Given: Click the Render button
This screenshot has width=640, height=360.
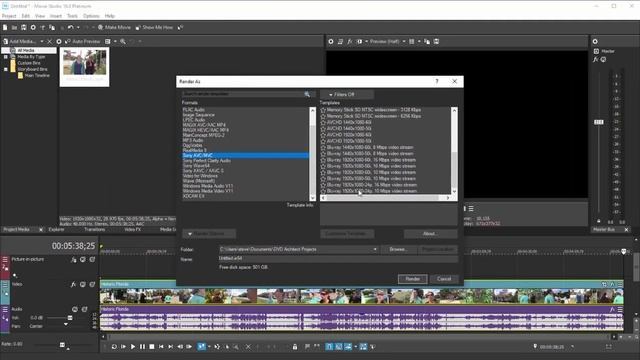Looking at the screenshot, I should pos(412,279).
